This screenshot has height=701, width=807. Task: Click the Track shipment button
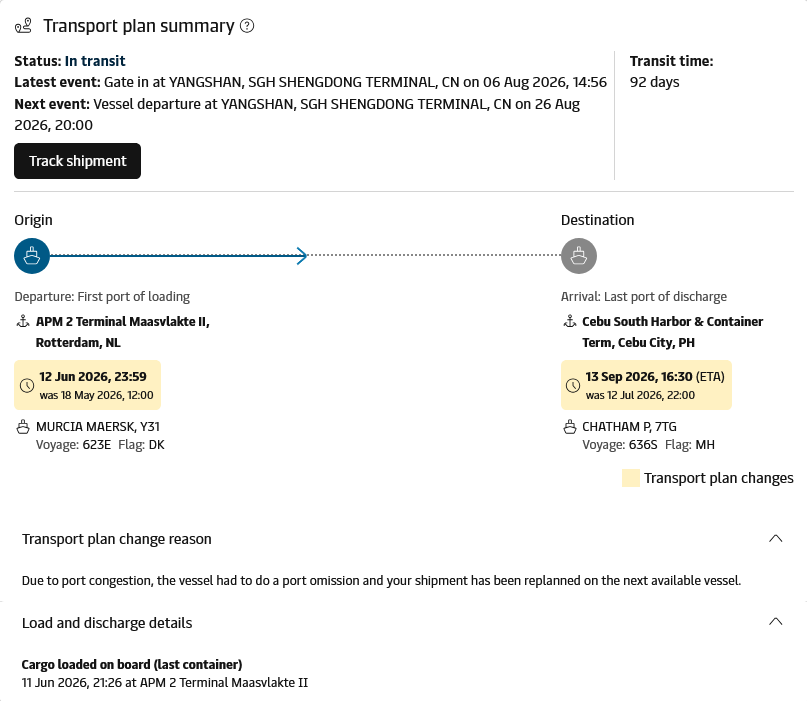77,161
